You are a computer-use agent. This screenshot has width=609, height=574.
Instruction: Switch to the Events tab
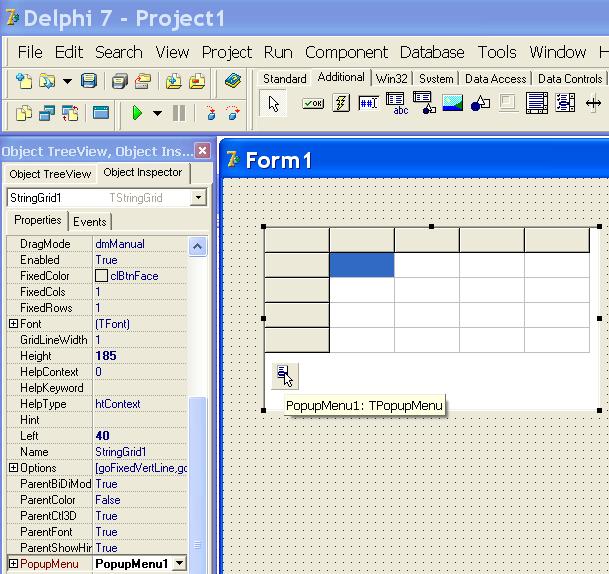pyautogui.click(x=90, y=221)
